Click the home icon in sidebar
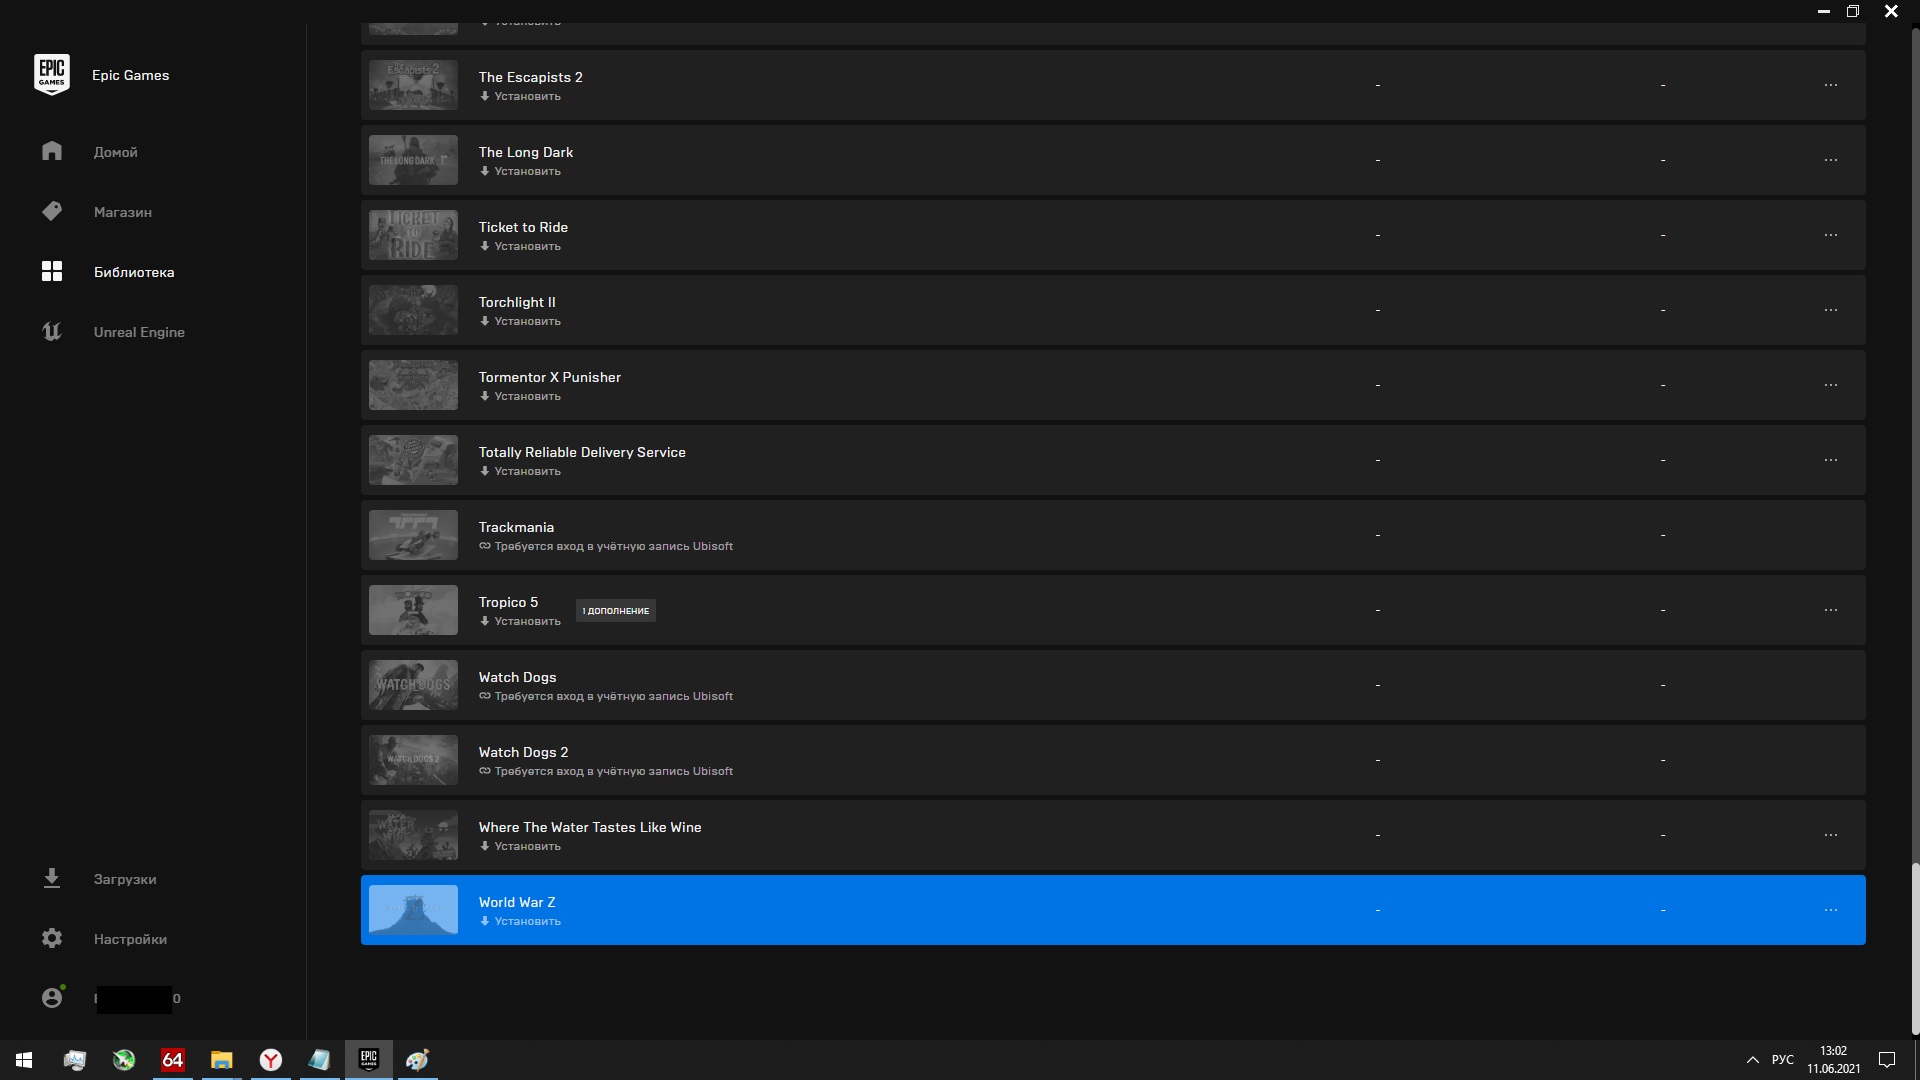Image resolution: width=1920 pixels, height=1080 pixels. click(52, 151)
